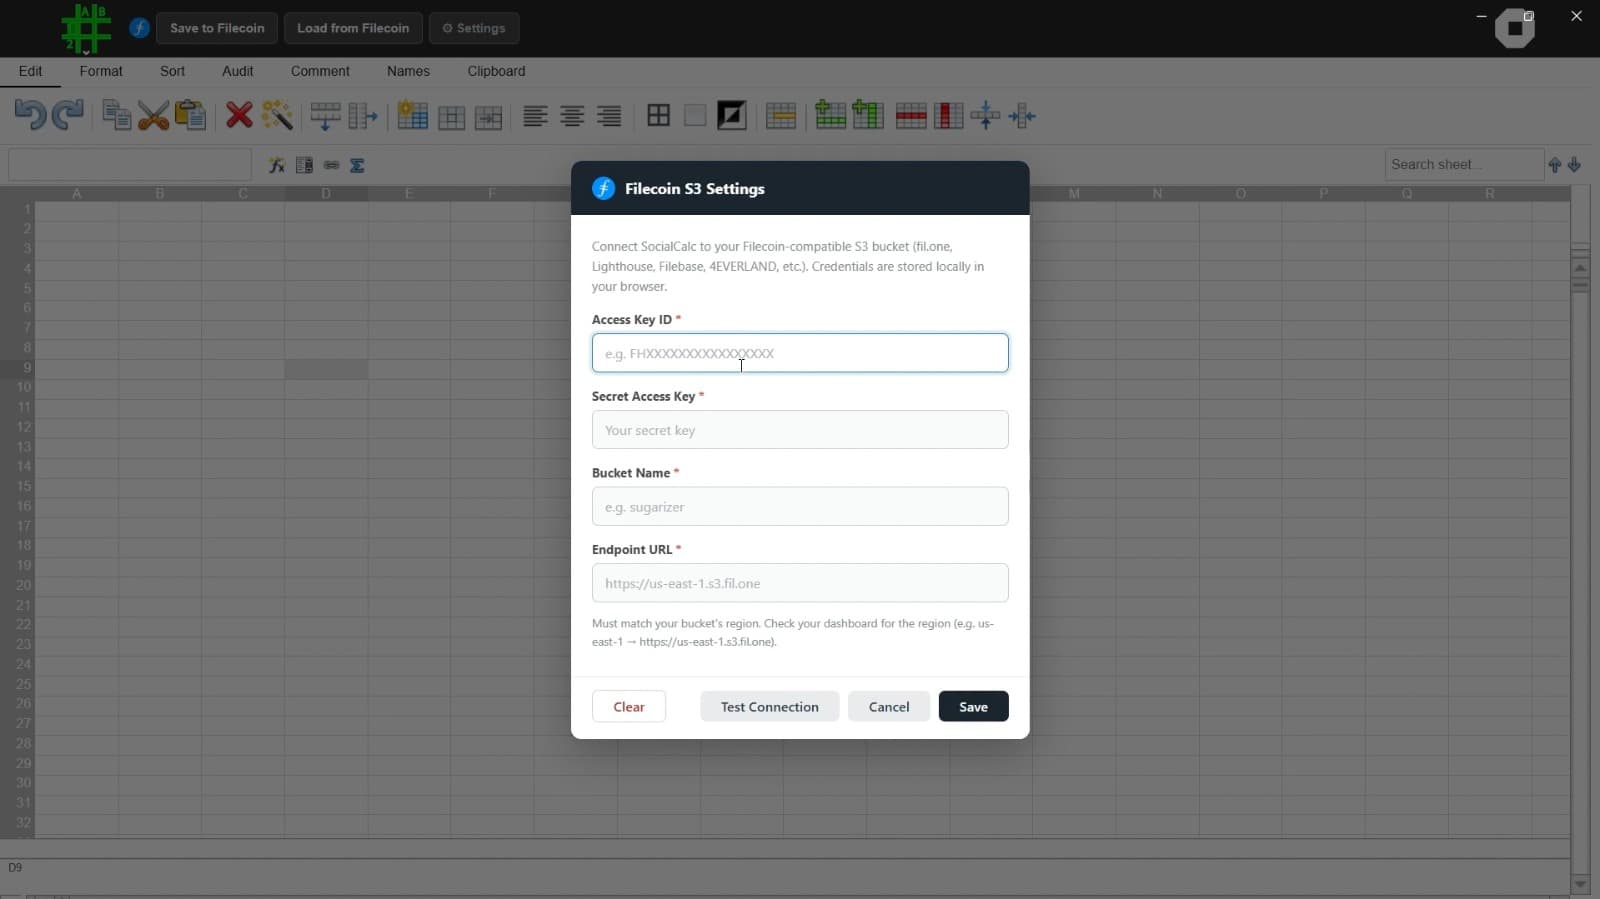Open the Comment tab
This screenshot has height=899, width=1600.
coord(320,71)
